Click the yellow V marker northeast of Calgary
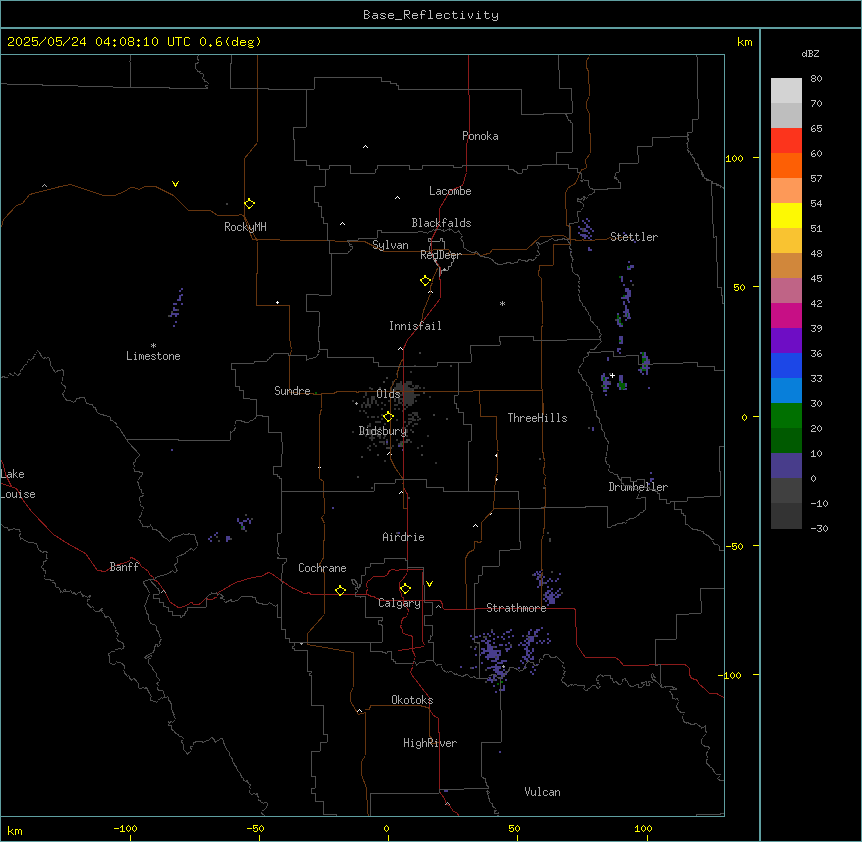The image size is (862, 842). click(x=429, y=584)
